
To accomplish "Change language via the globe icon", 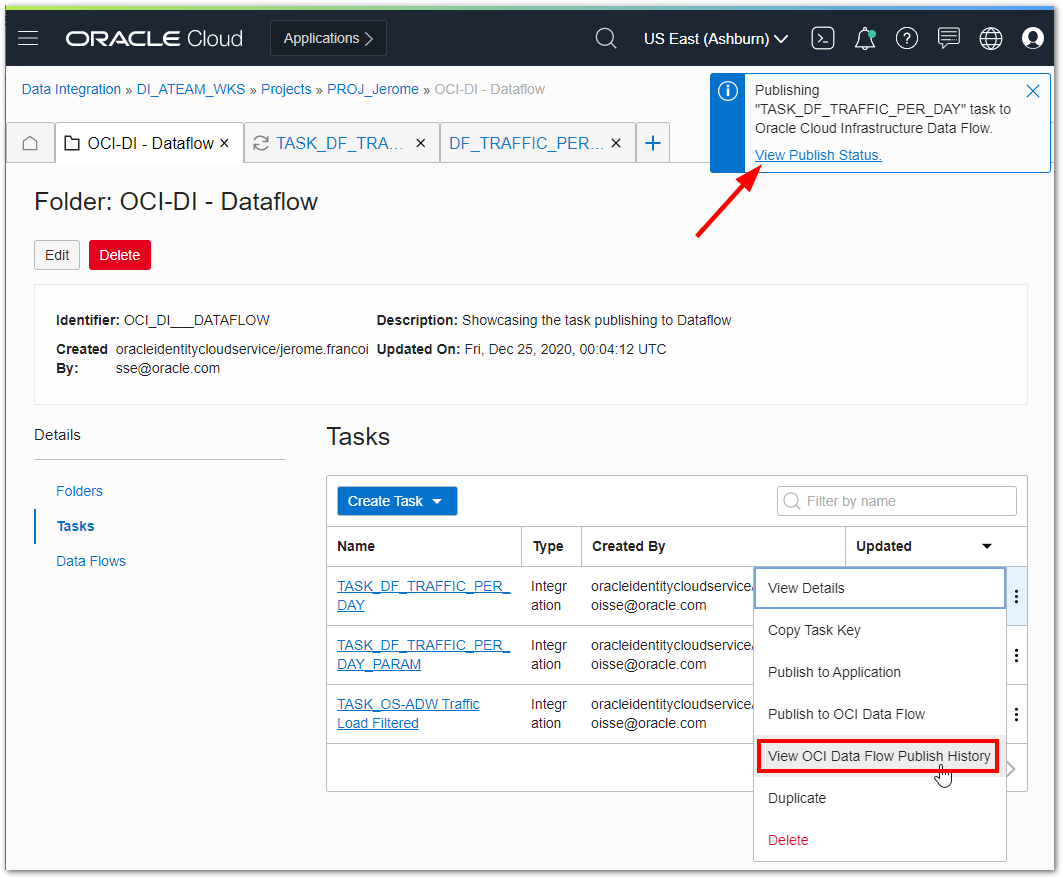I will pos(990,37).
